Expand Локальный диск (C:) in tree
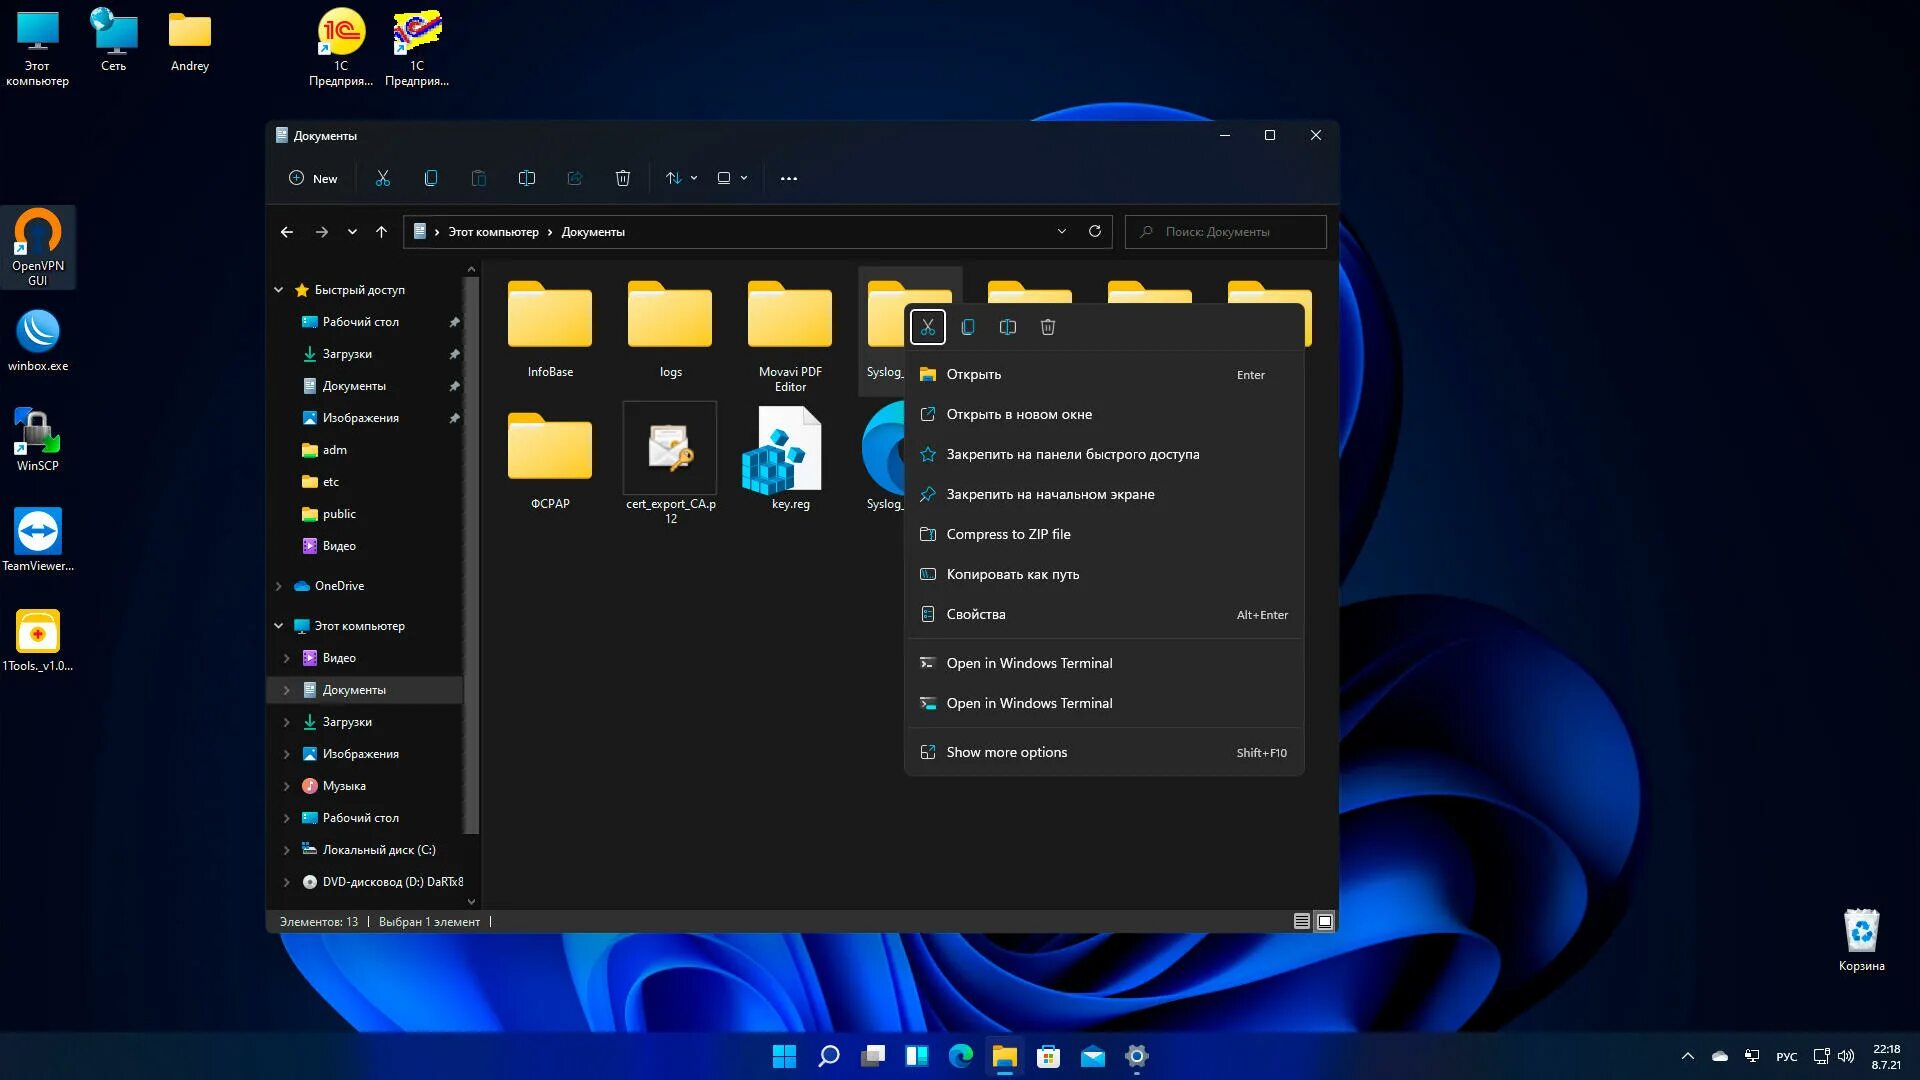The image size is (1920, 1080). 287,850
